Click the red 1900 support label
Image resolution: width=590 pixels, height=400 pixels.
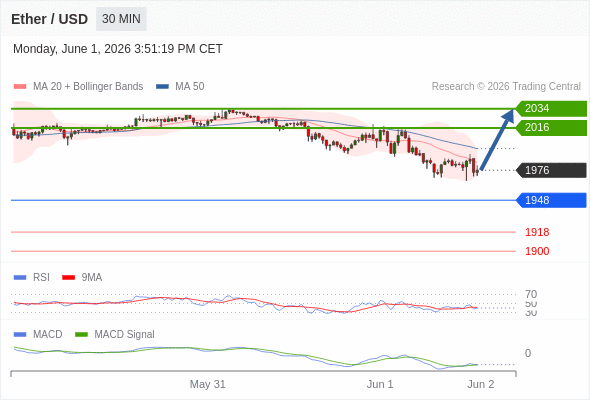click(x=537, y=251)
